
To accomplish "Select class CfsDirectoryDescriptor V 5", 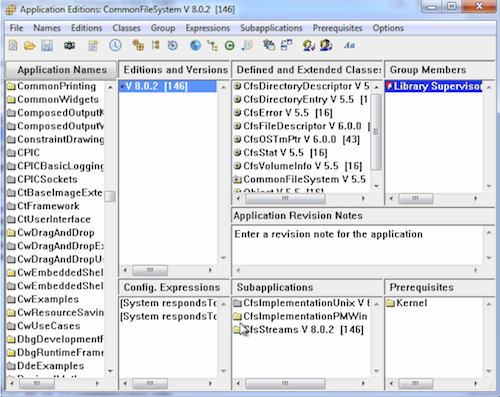I will pyautogui.click(x=301, y=86).
